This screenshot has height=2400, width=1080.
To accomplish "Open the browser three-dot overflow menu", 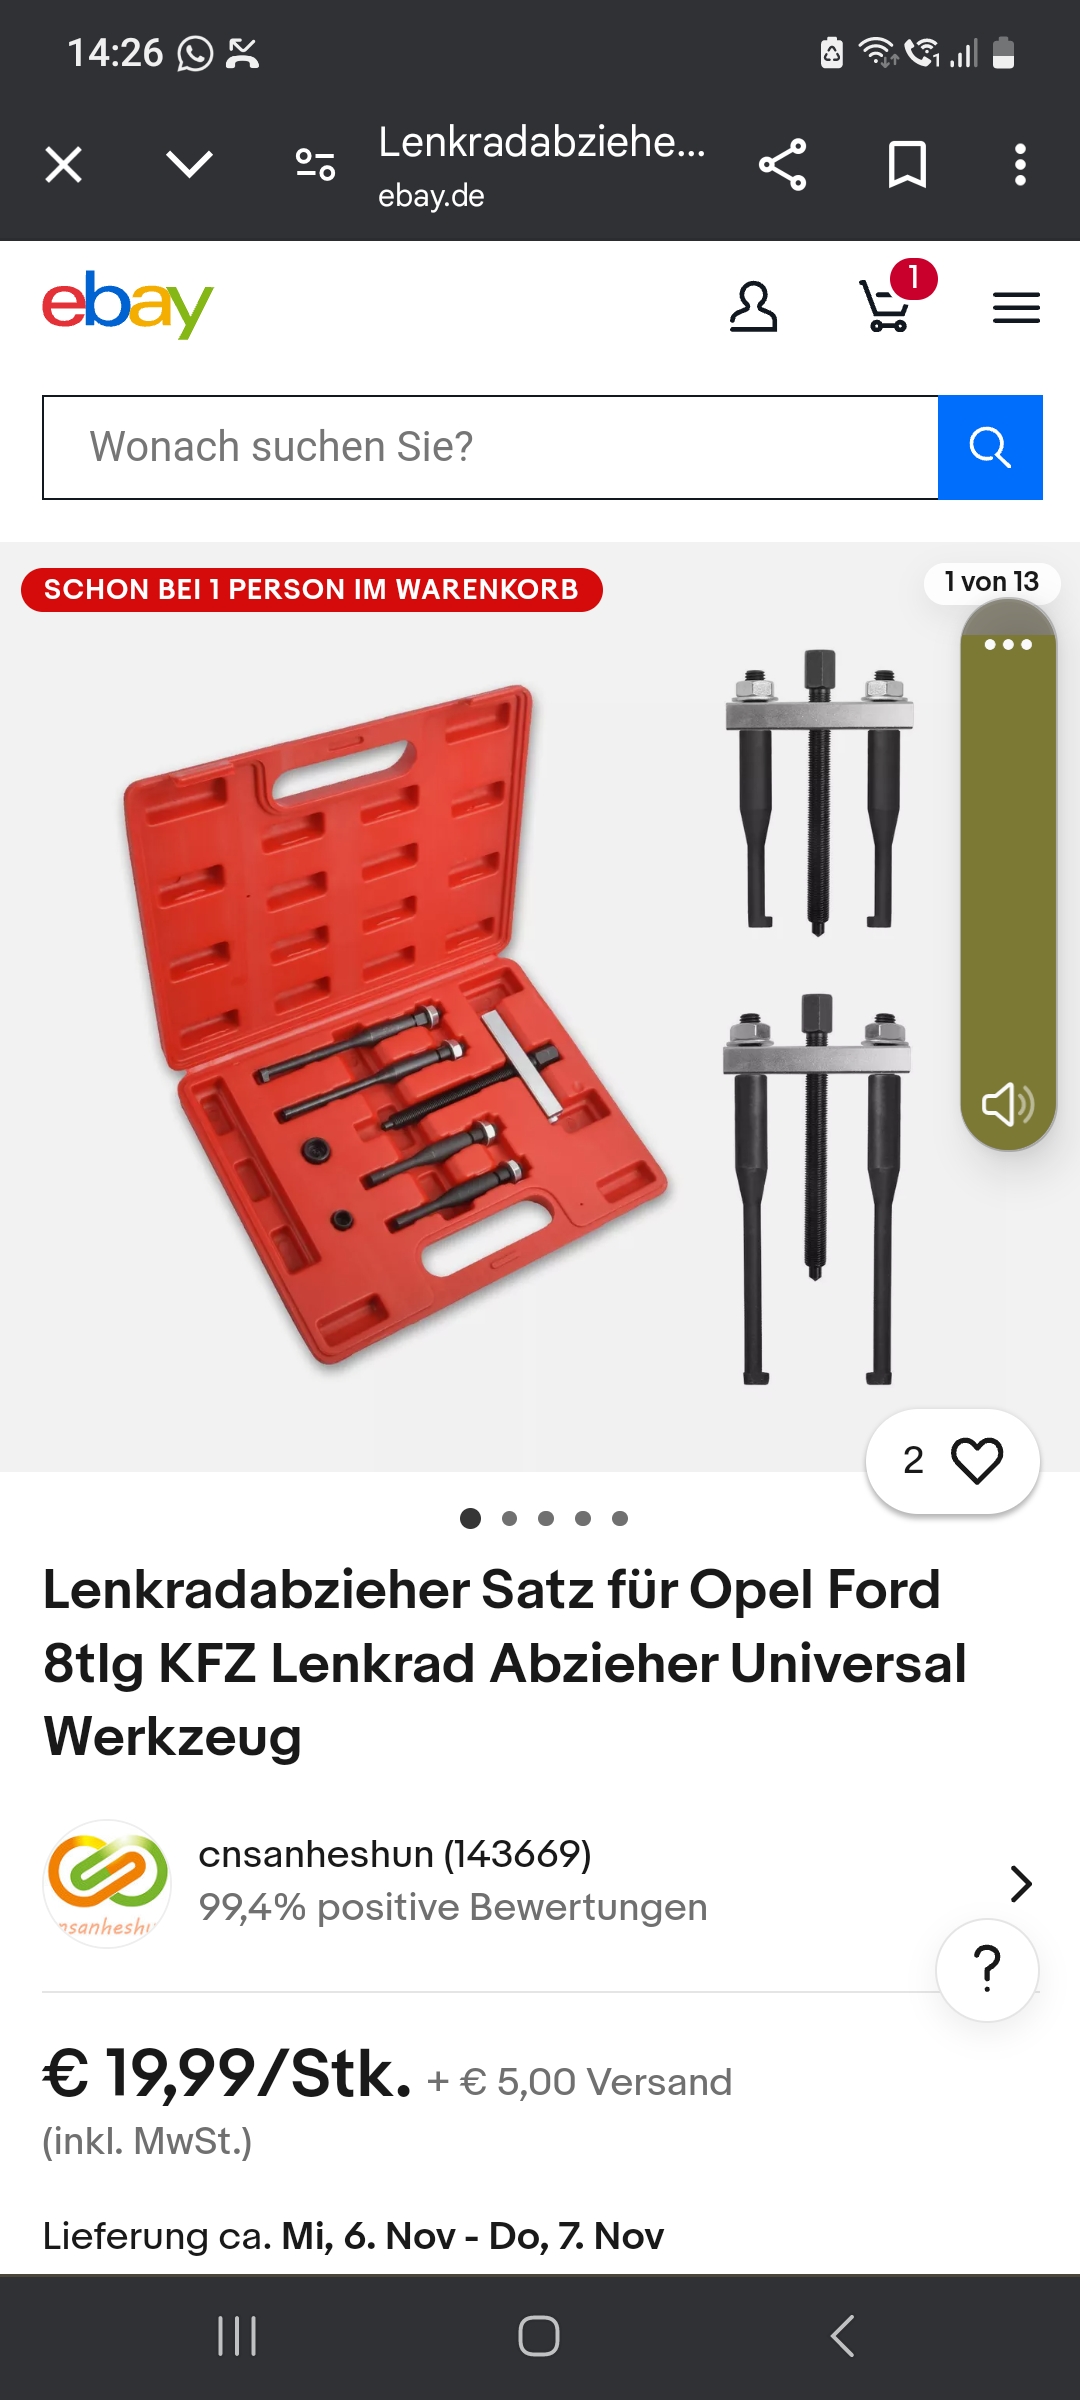I will tap(1020, 165).
